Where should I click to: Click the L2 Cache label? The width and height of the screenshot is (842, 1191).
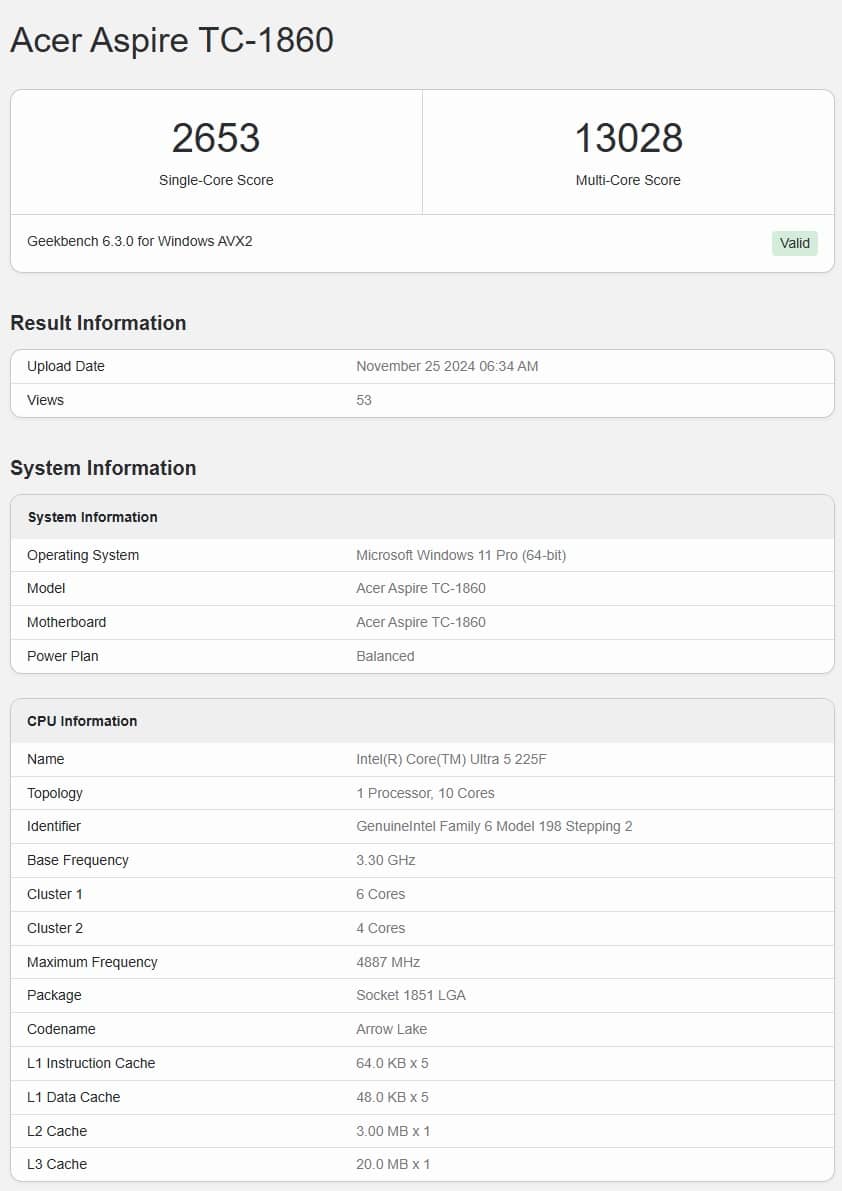point(57,1131)
